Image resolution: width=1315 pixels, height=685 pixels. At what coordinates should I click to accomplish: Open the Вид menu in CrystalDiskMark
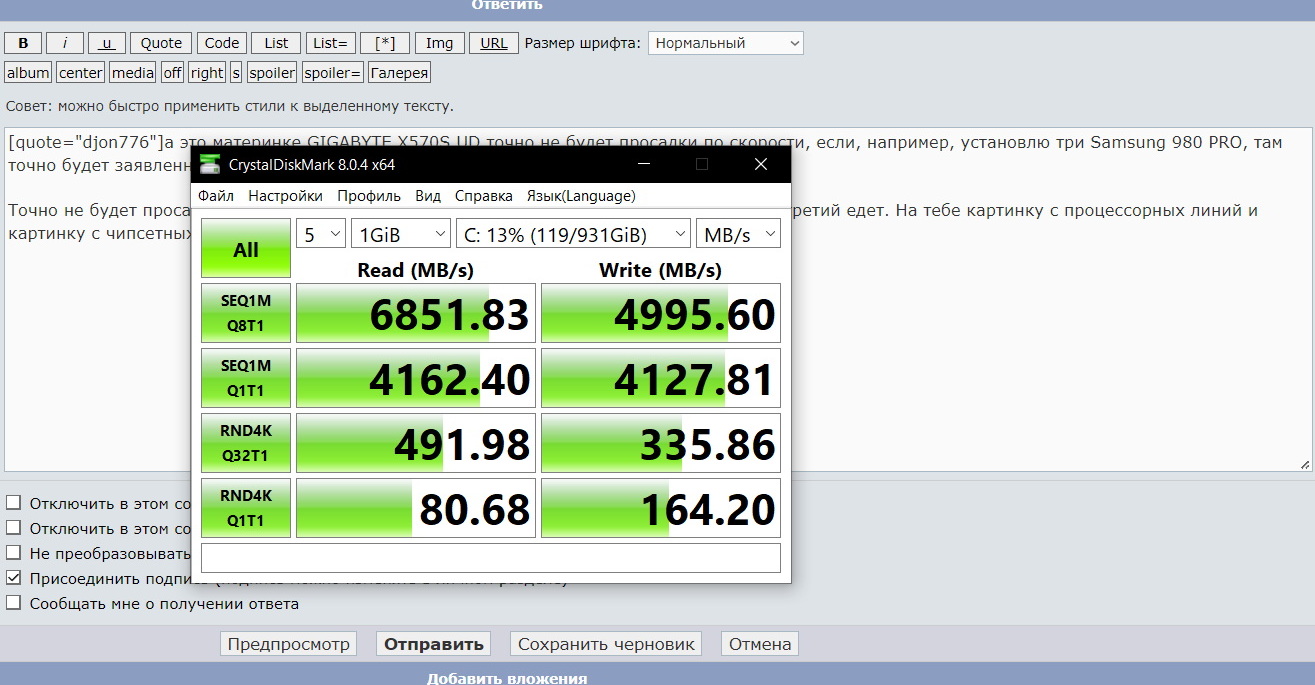click(428, 196)
